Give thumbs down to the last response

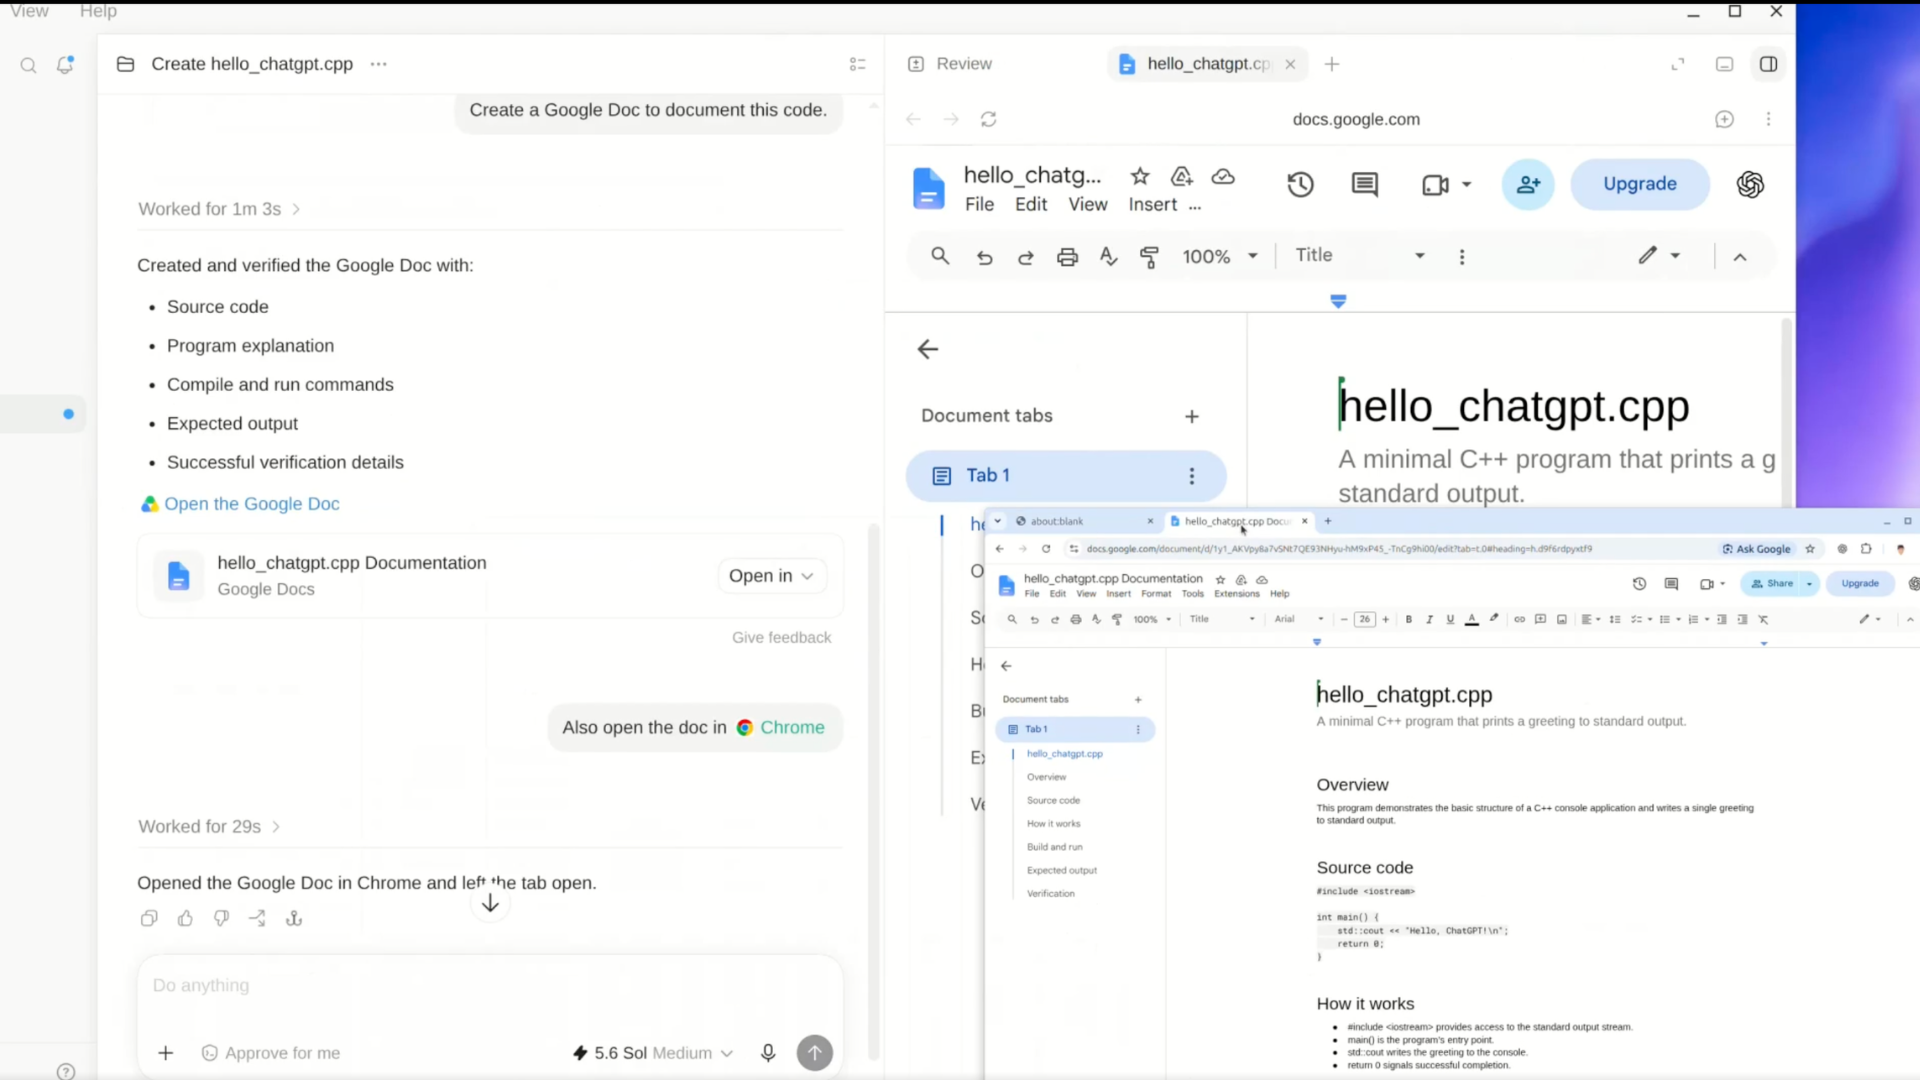point(221,918)
